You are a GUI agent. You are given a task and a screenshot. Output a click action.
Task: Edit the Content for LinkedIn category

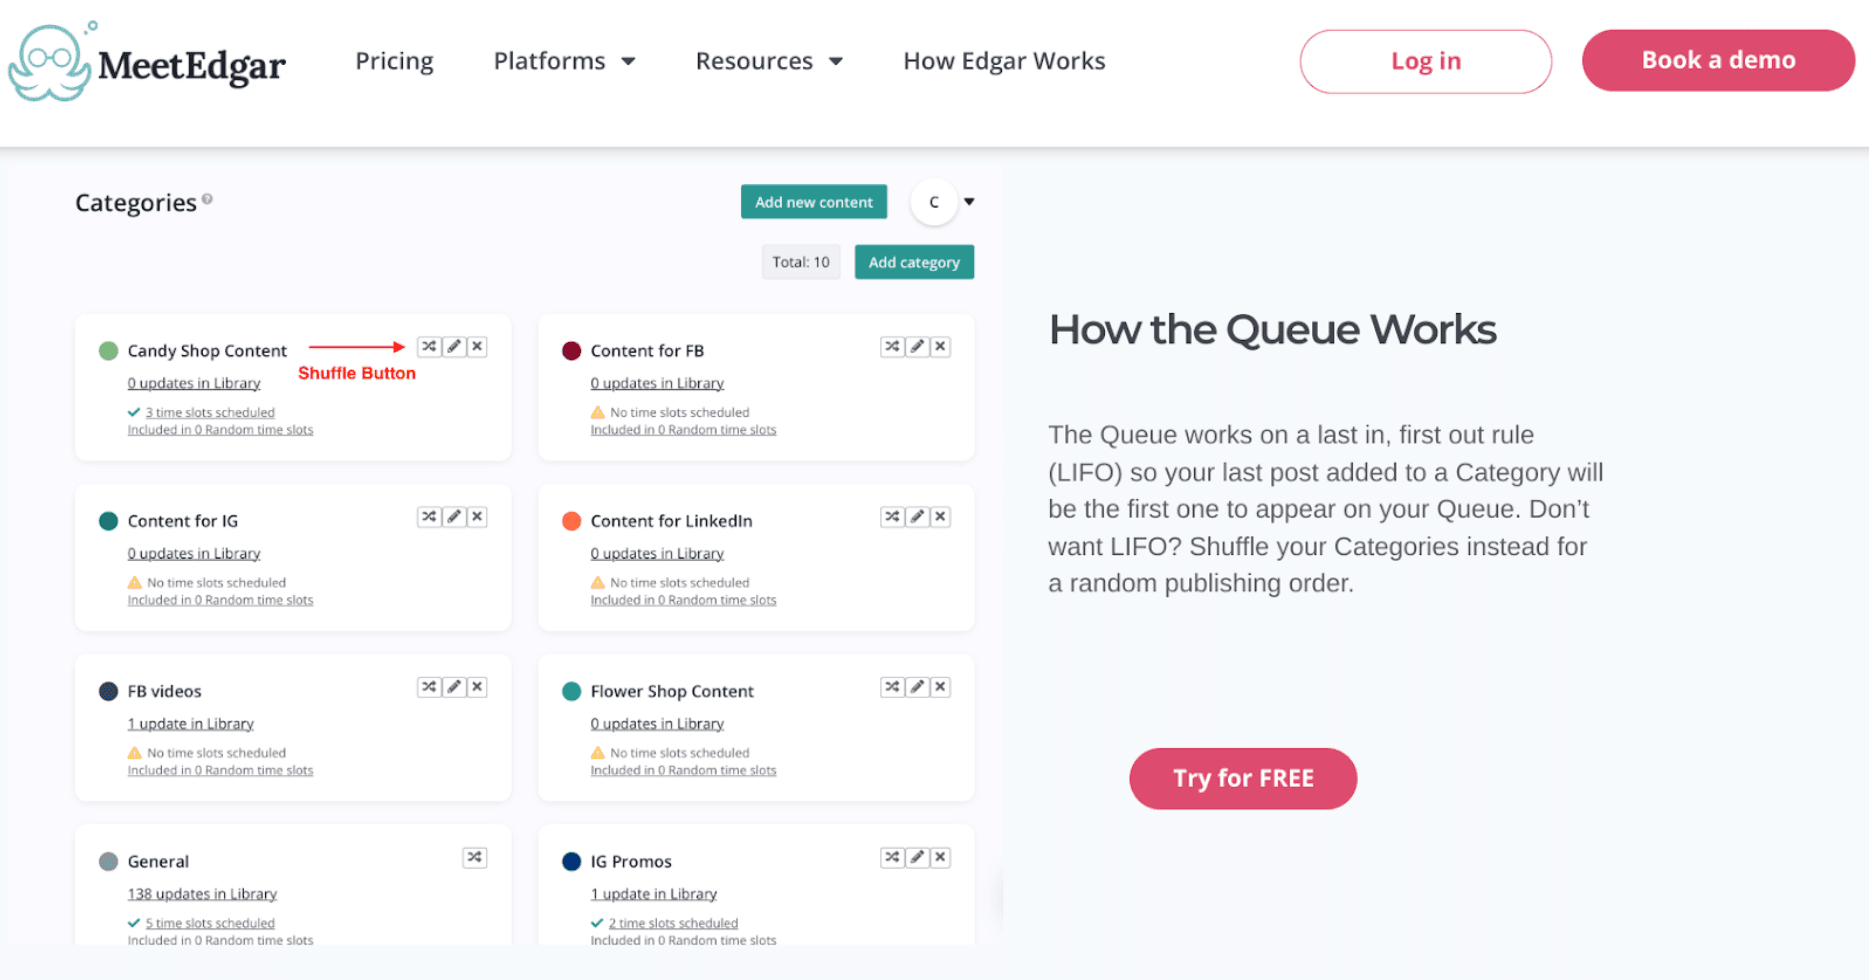click(916, 516)
